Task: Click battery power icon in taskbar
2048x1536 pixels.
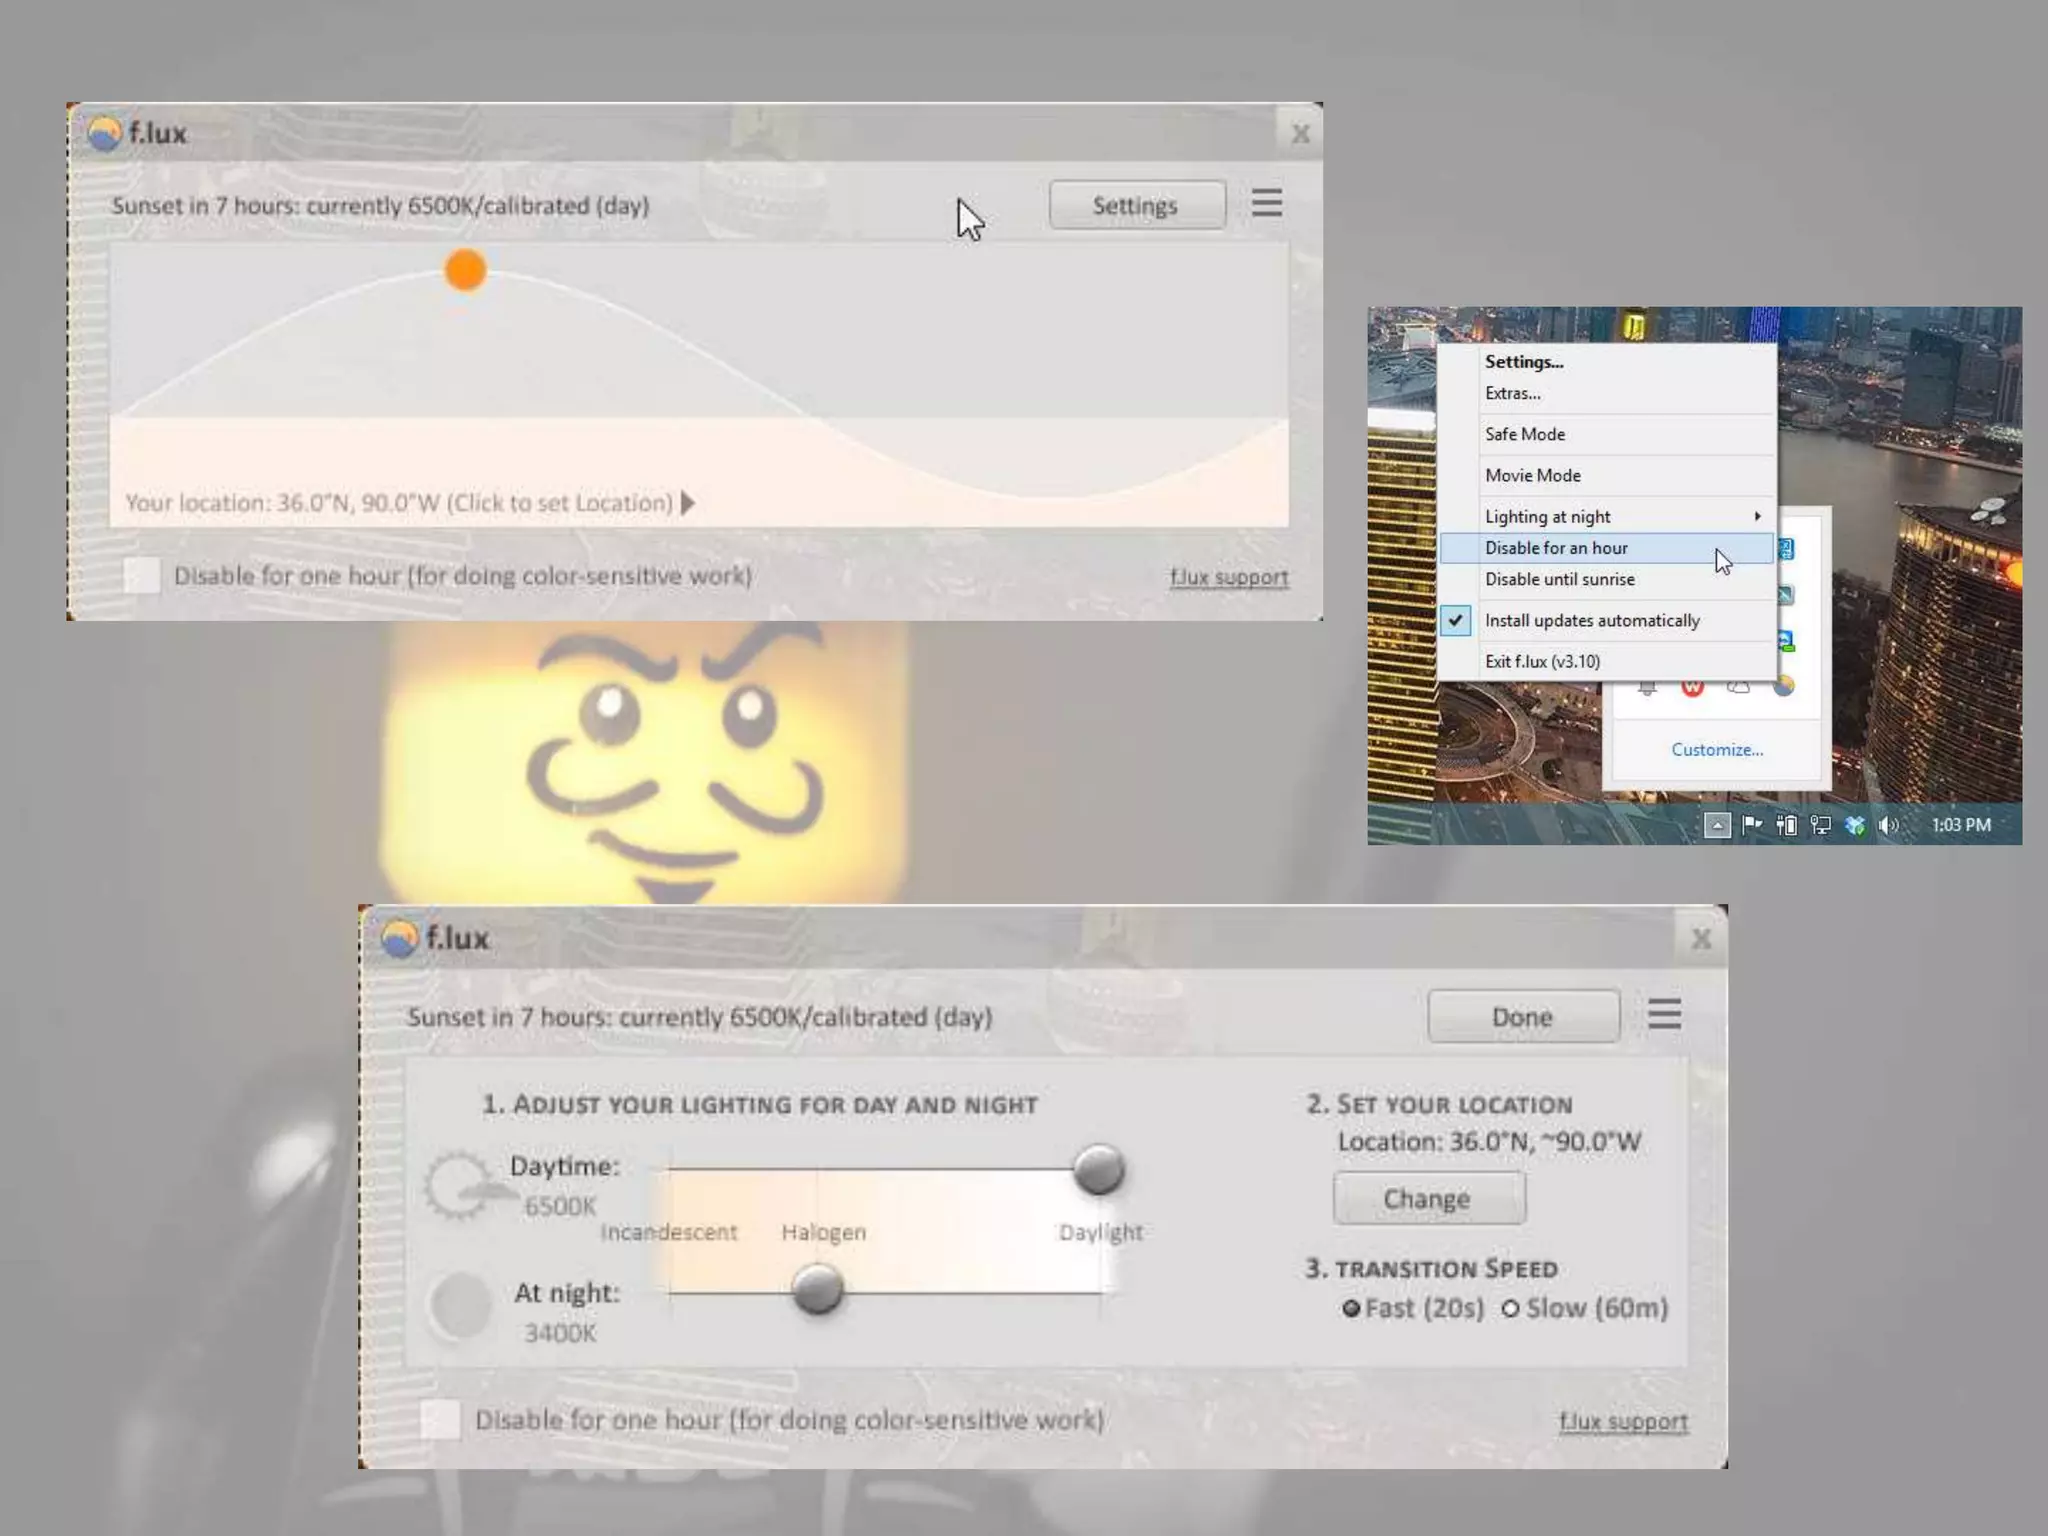Action: [1786, 825]
